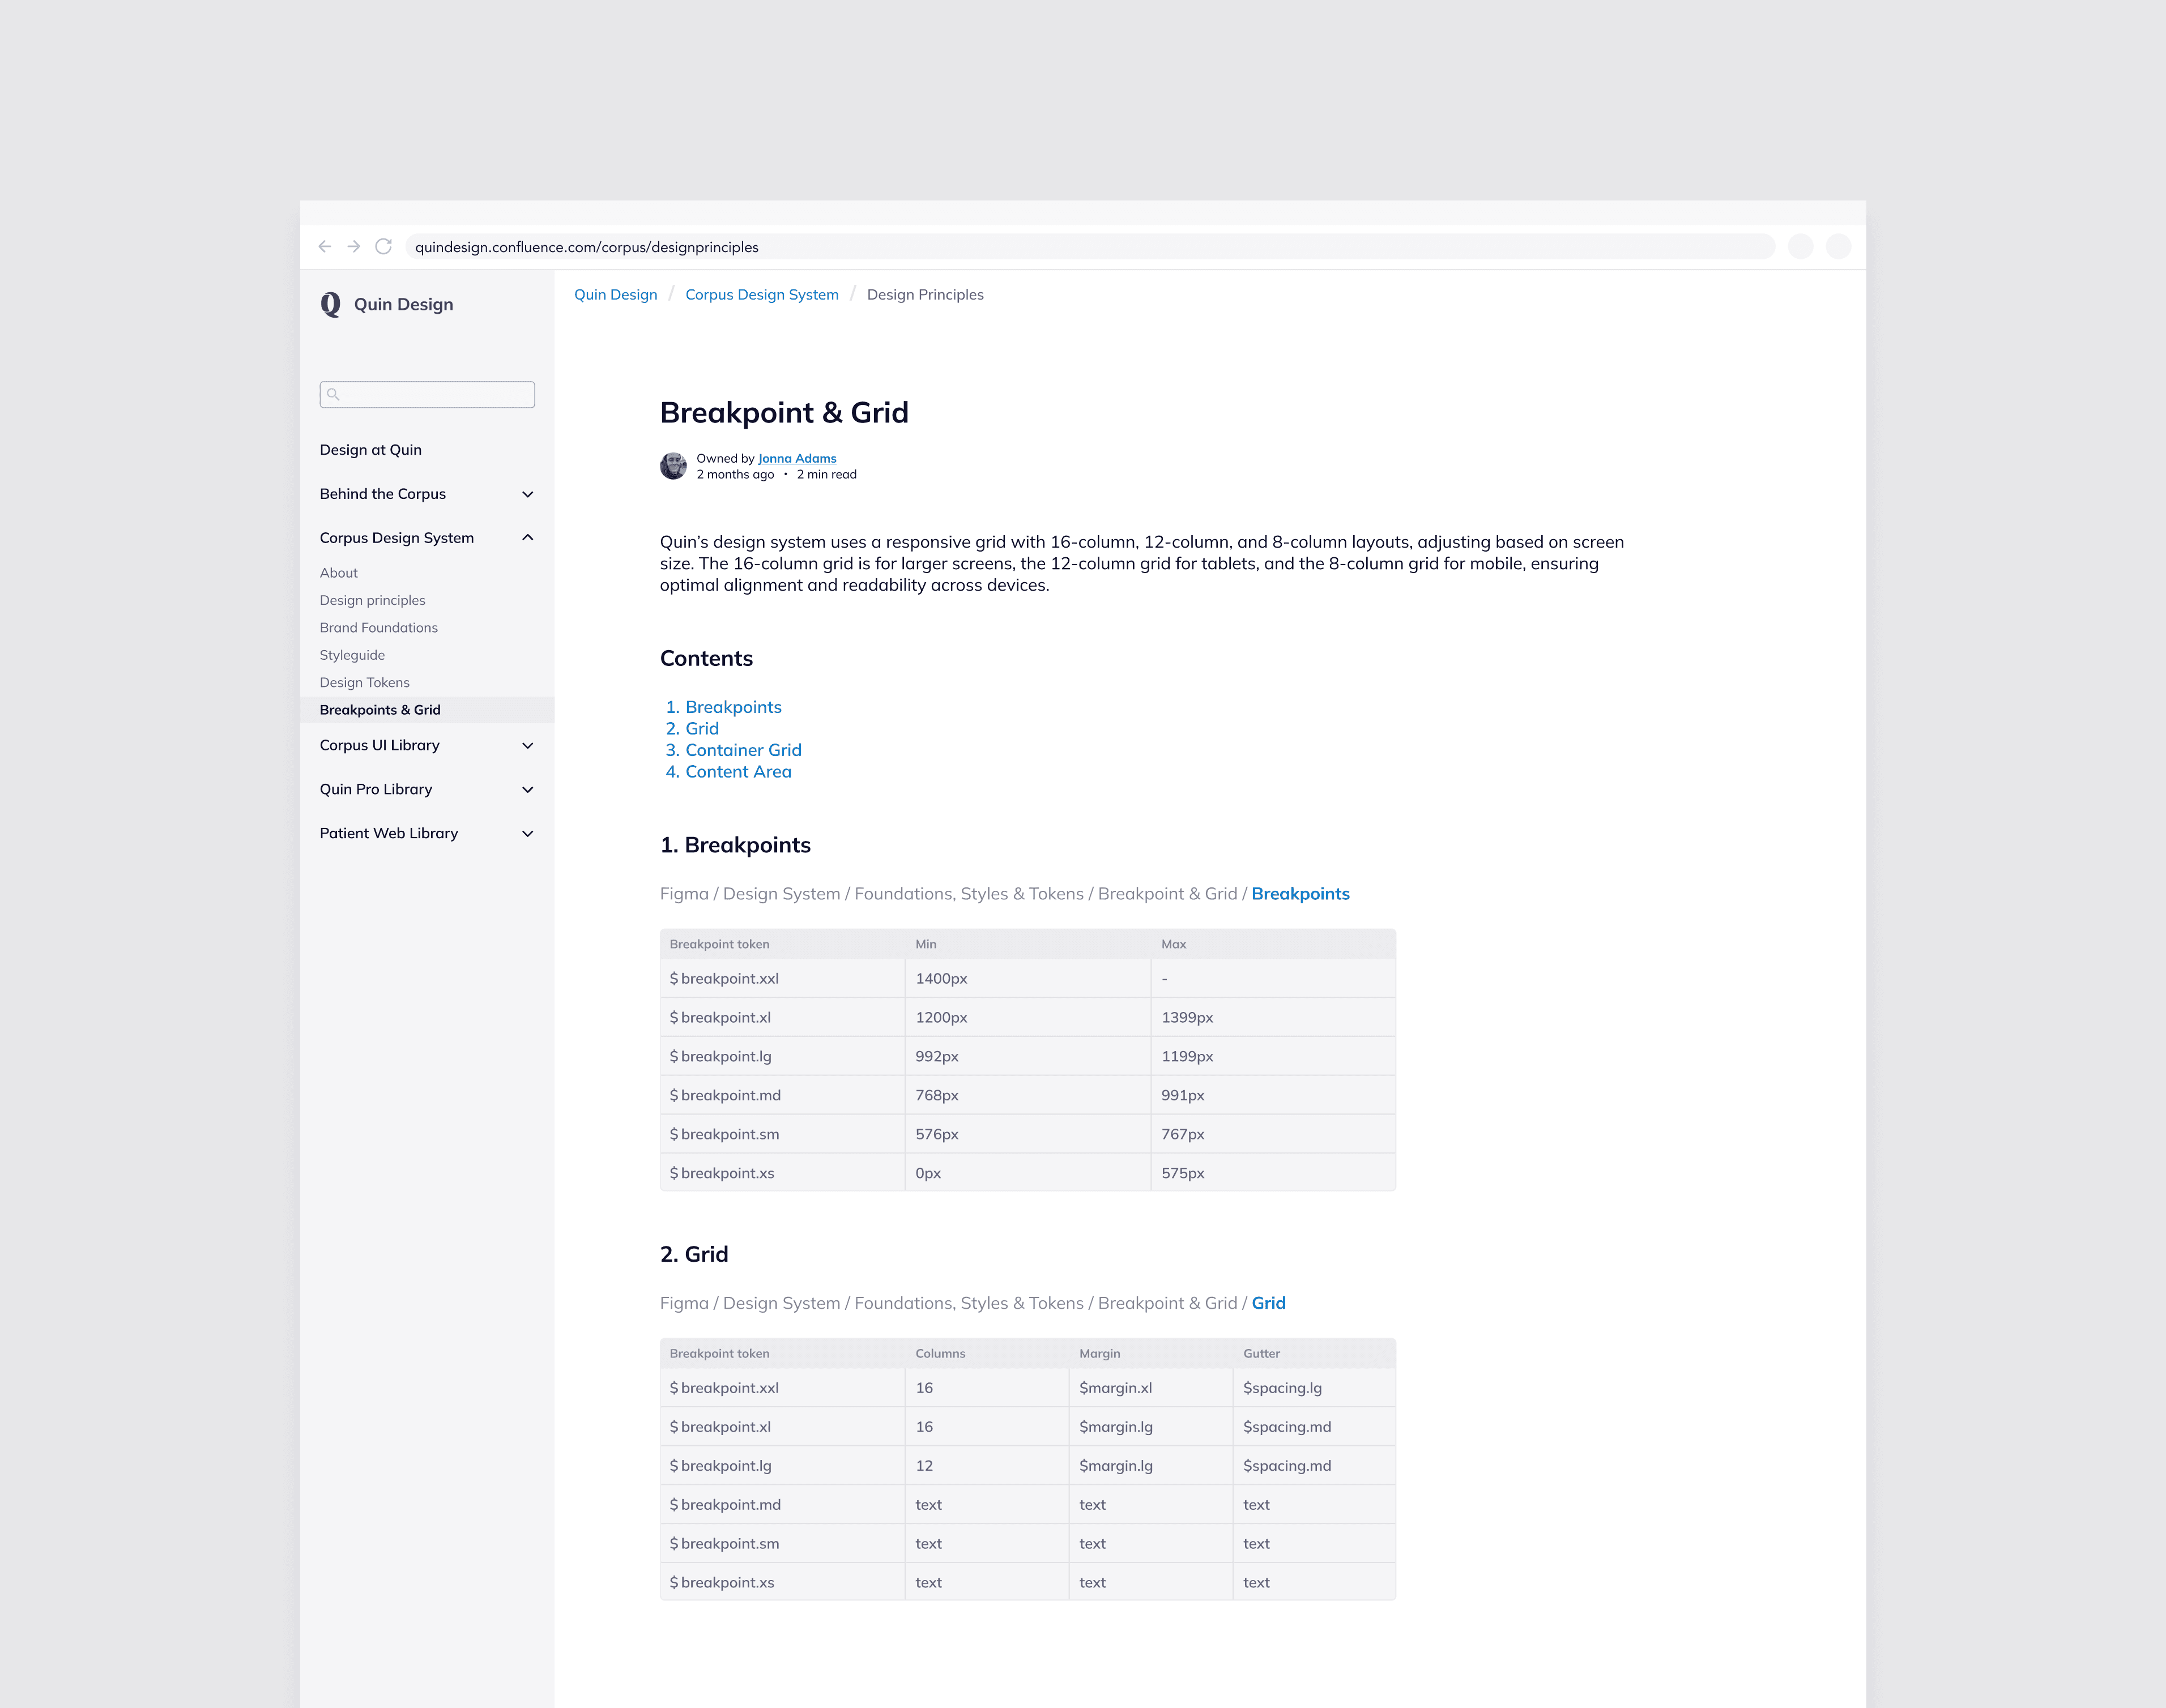Expand Quin Pro Library chevron
Screen dimensions: 2166x1708
(528, 789)
